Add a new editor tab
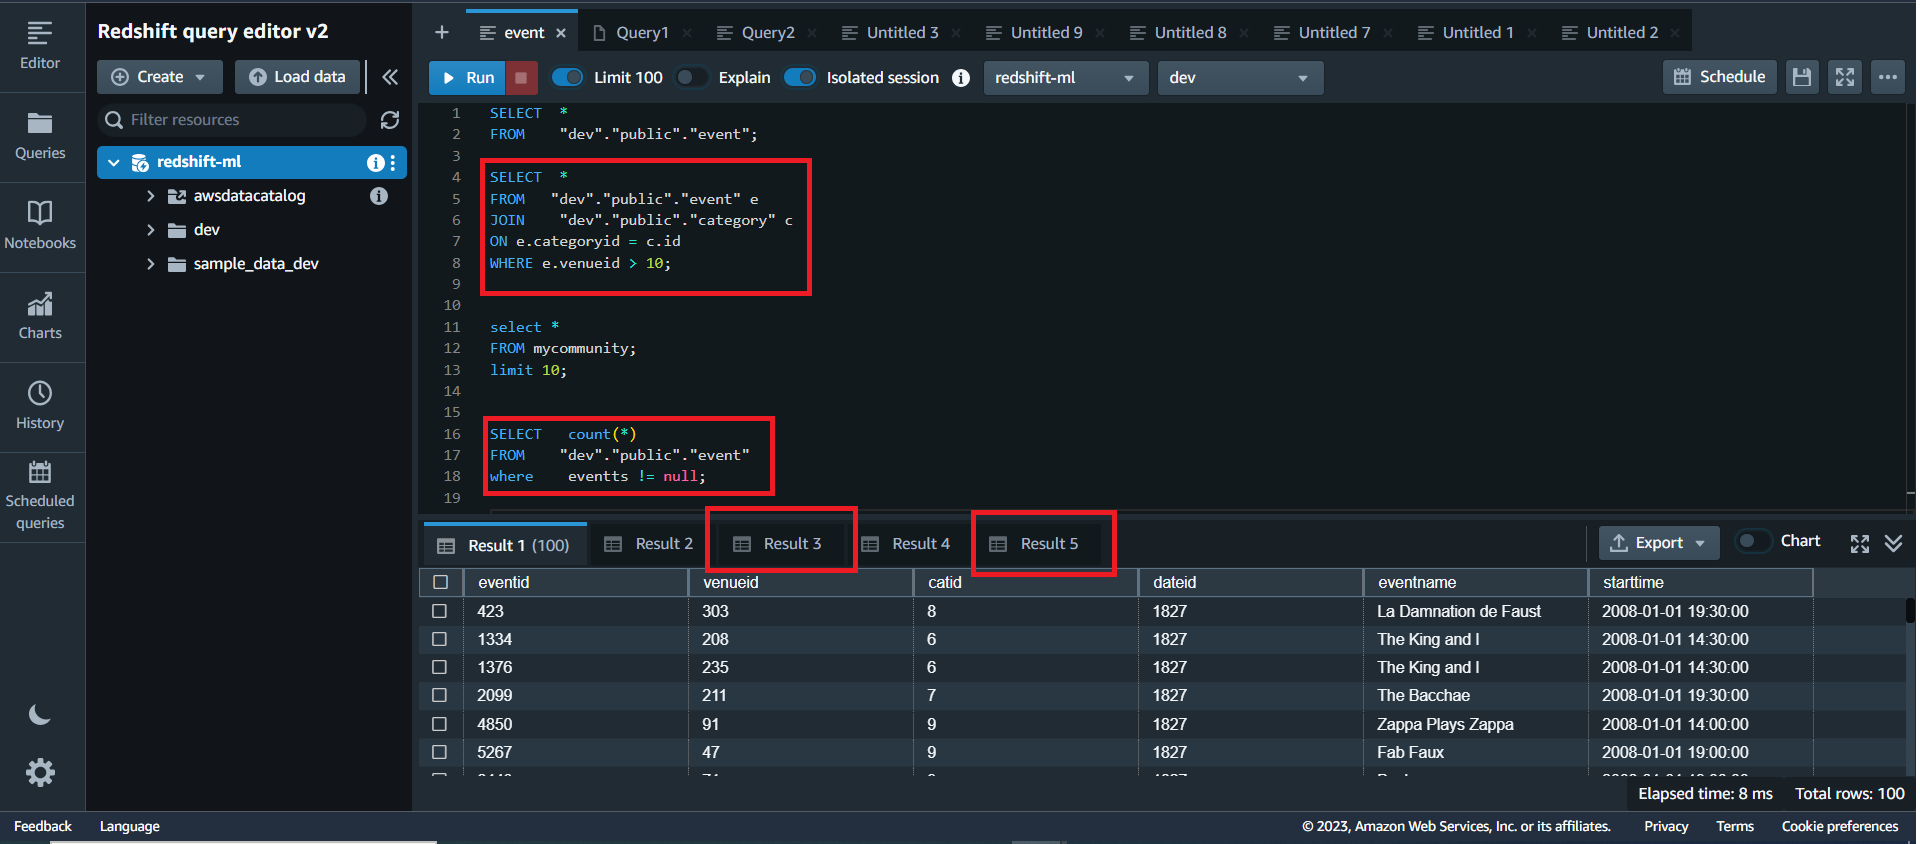Viewport: 1920px width, 844px height. coord(441,33)
